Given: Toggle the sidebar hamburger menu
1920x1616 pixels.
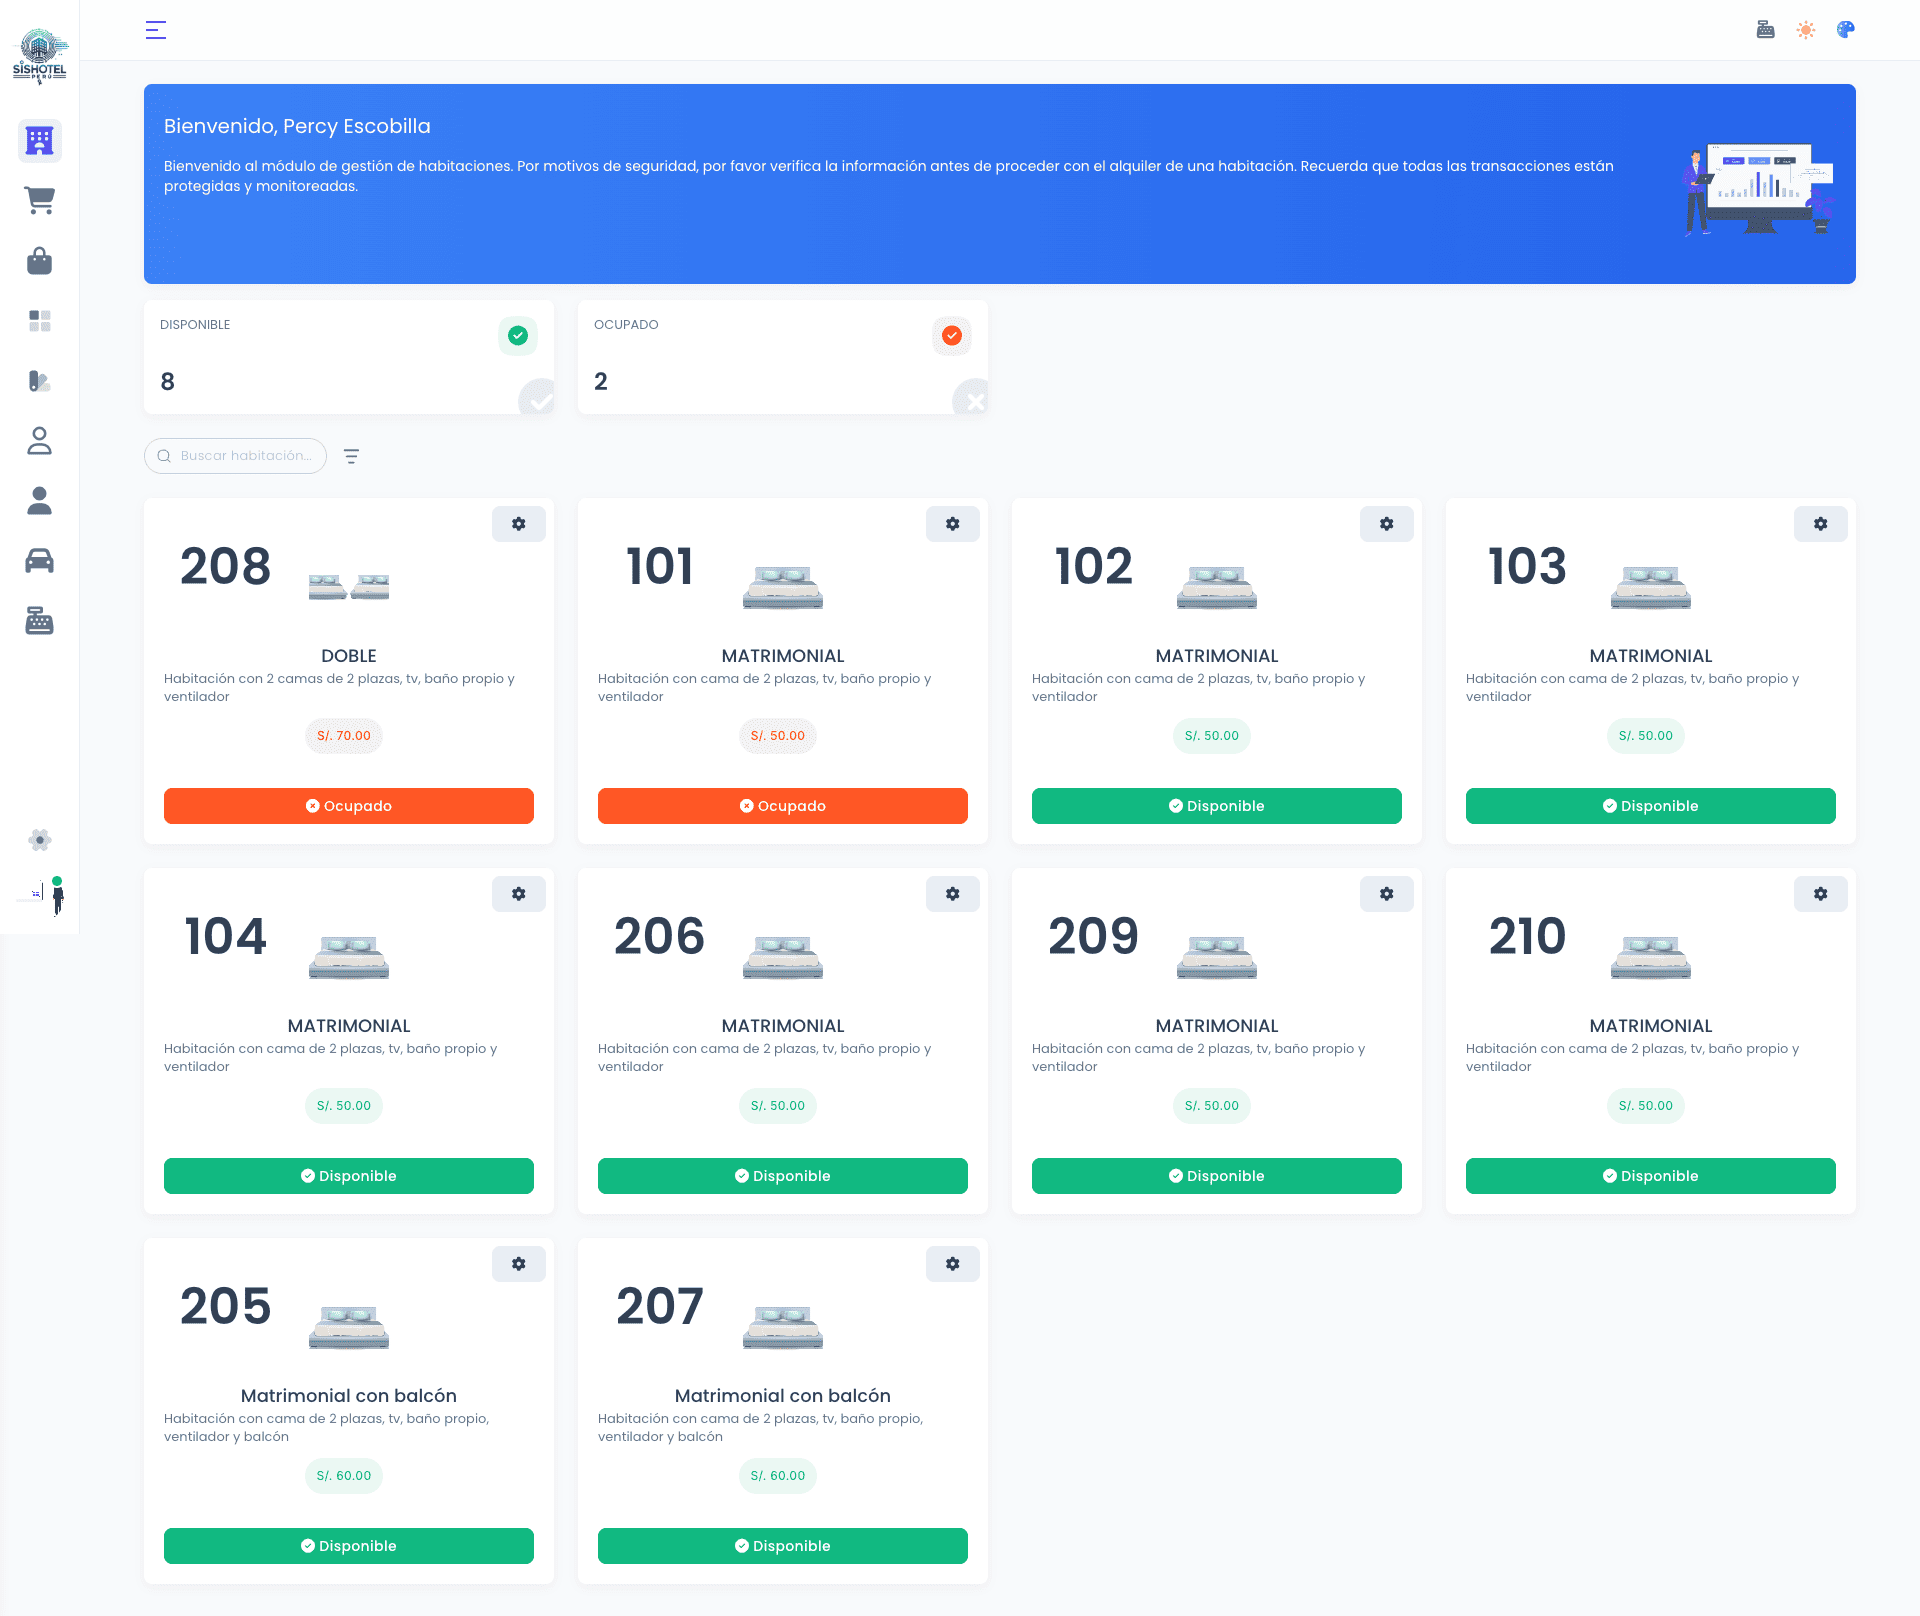Looking at the screenshot, I should 155,30.
